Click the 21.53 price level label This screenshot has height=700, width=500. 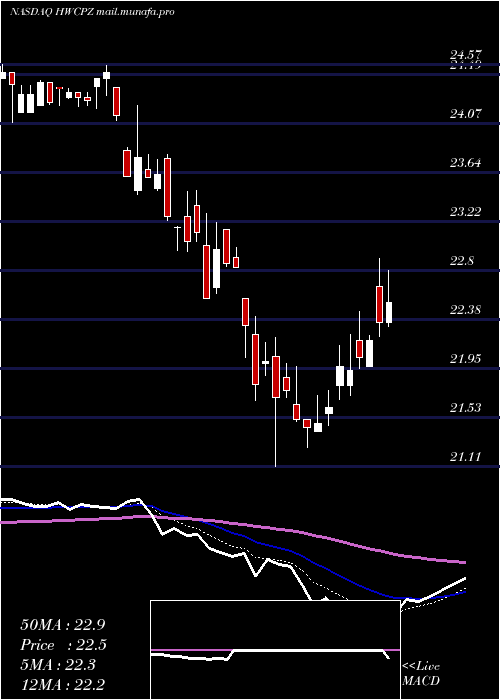pyautogui.click(x=466, y=408)
